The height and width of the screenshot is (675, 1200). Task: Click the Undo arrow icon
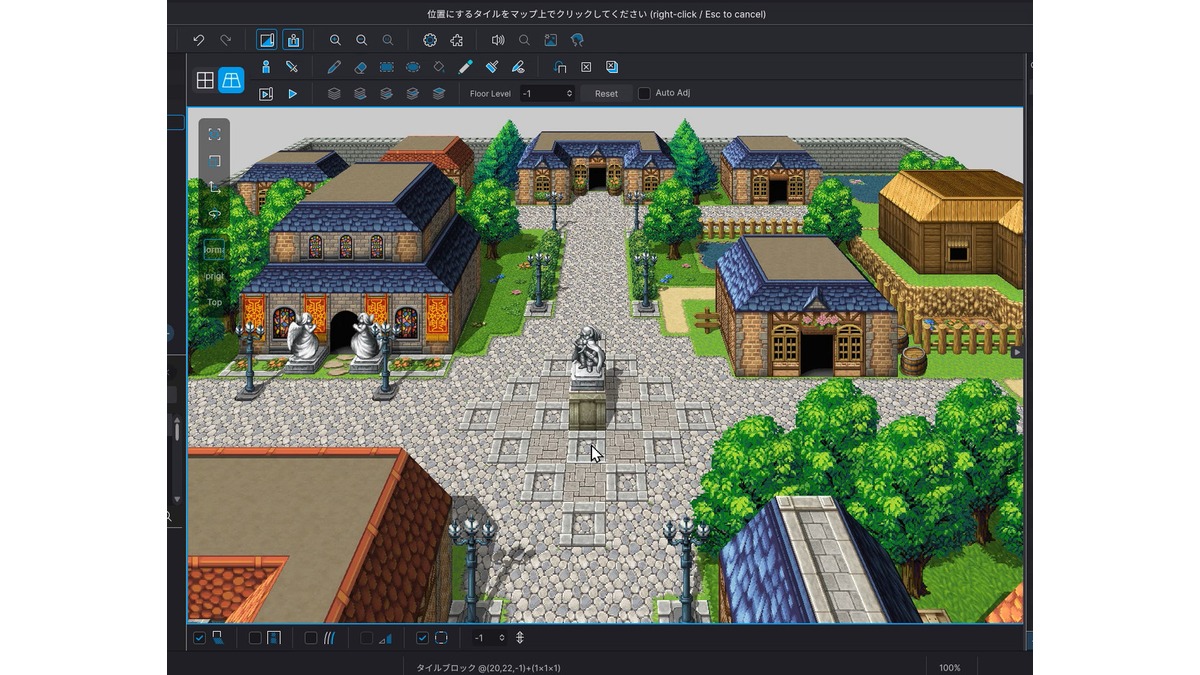pyautogui.click(x=199, y=40)
